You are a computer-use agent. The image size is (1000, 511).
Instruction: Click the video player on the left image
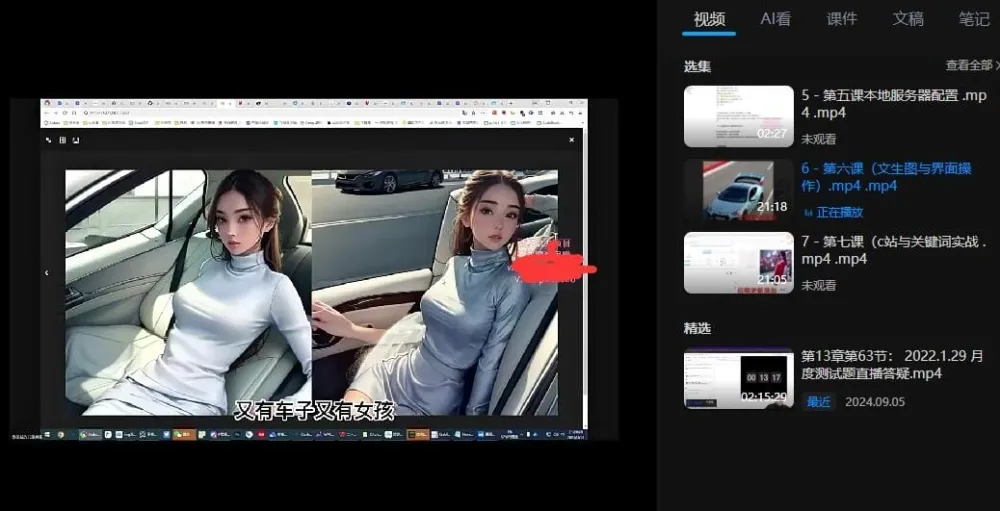(188, 290)
